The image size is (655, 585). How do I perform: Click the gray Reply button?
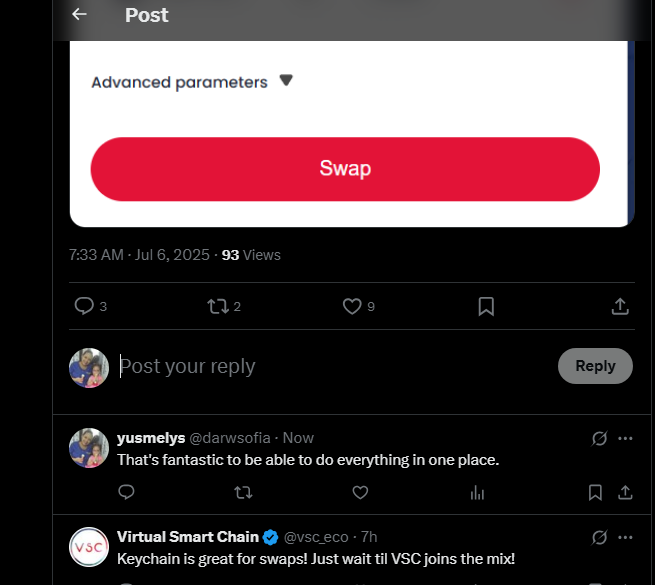(x=595, y=366)
